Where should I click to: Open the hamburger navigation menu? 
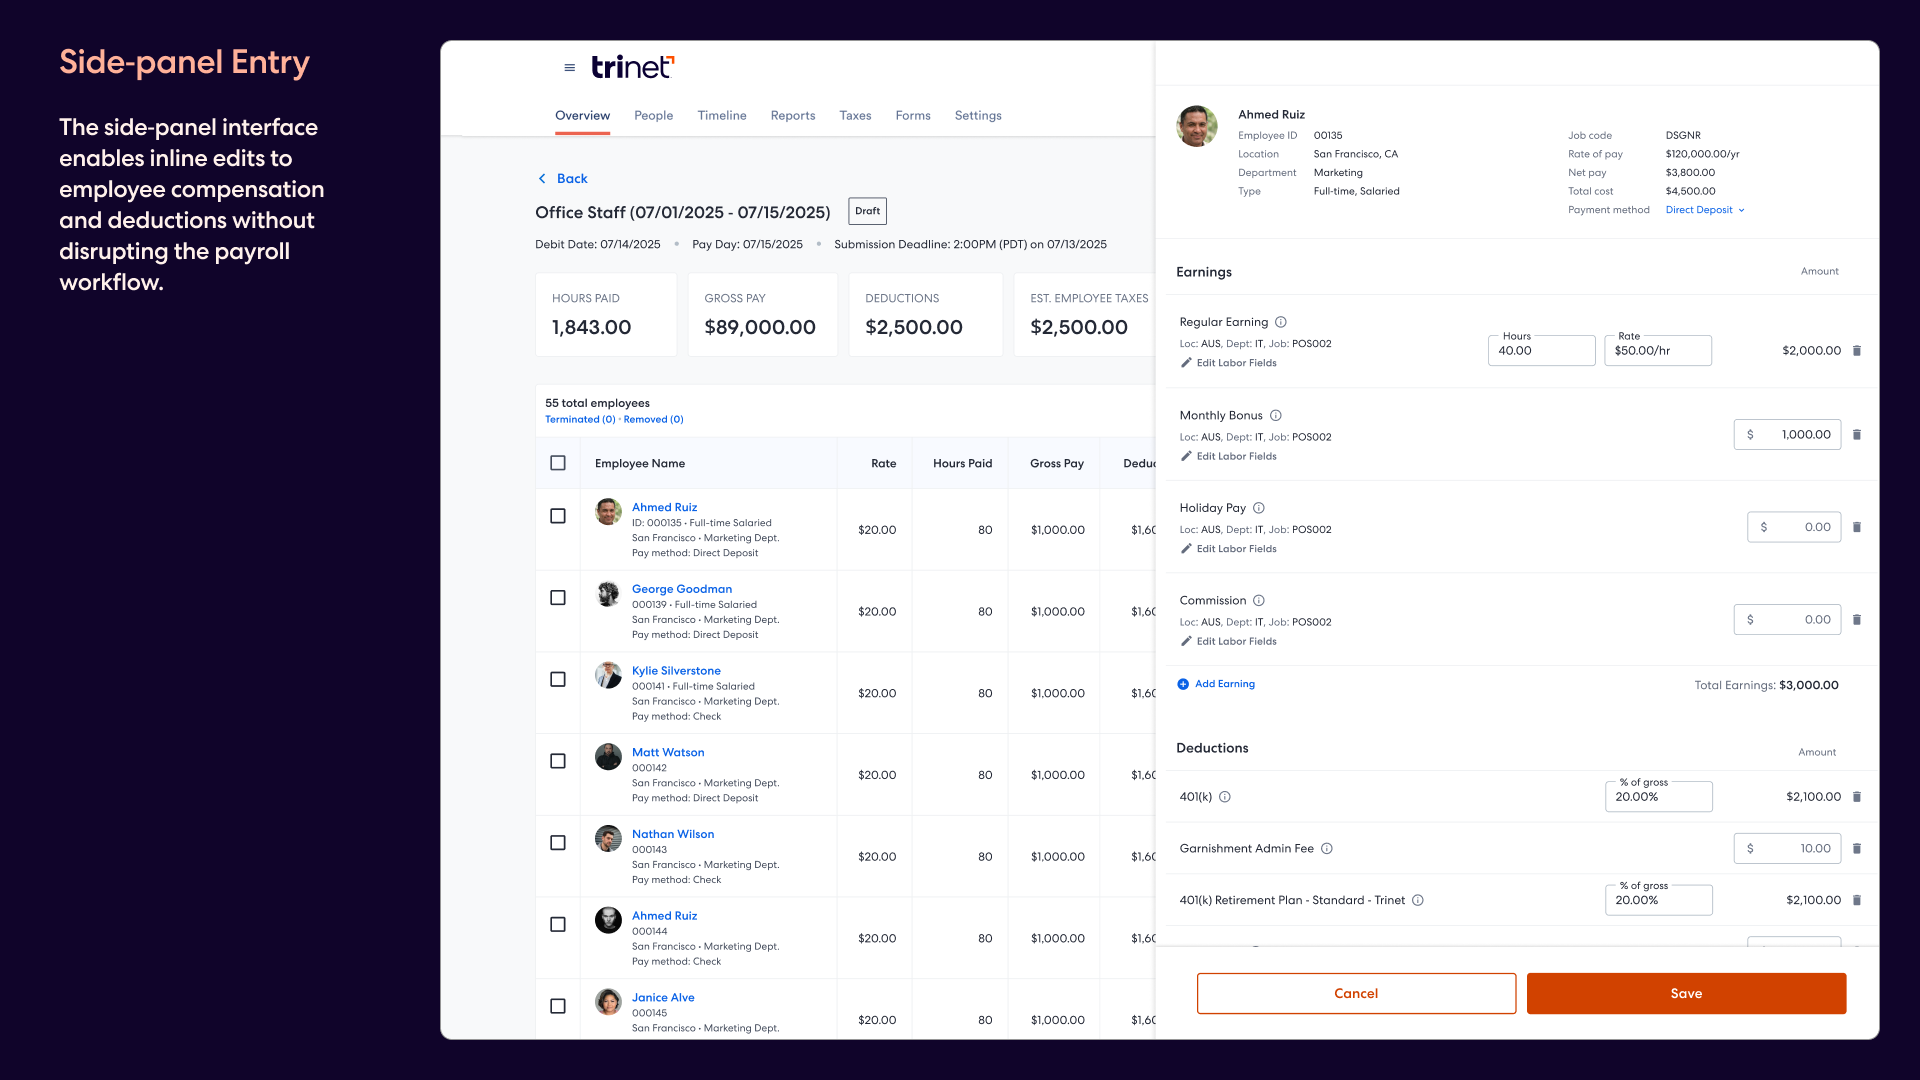click(x=570, y=67)
